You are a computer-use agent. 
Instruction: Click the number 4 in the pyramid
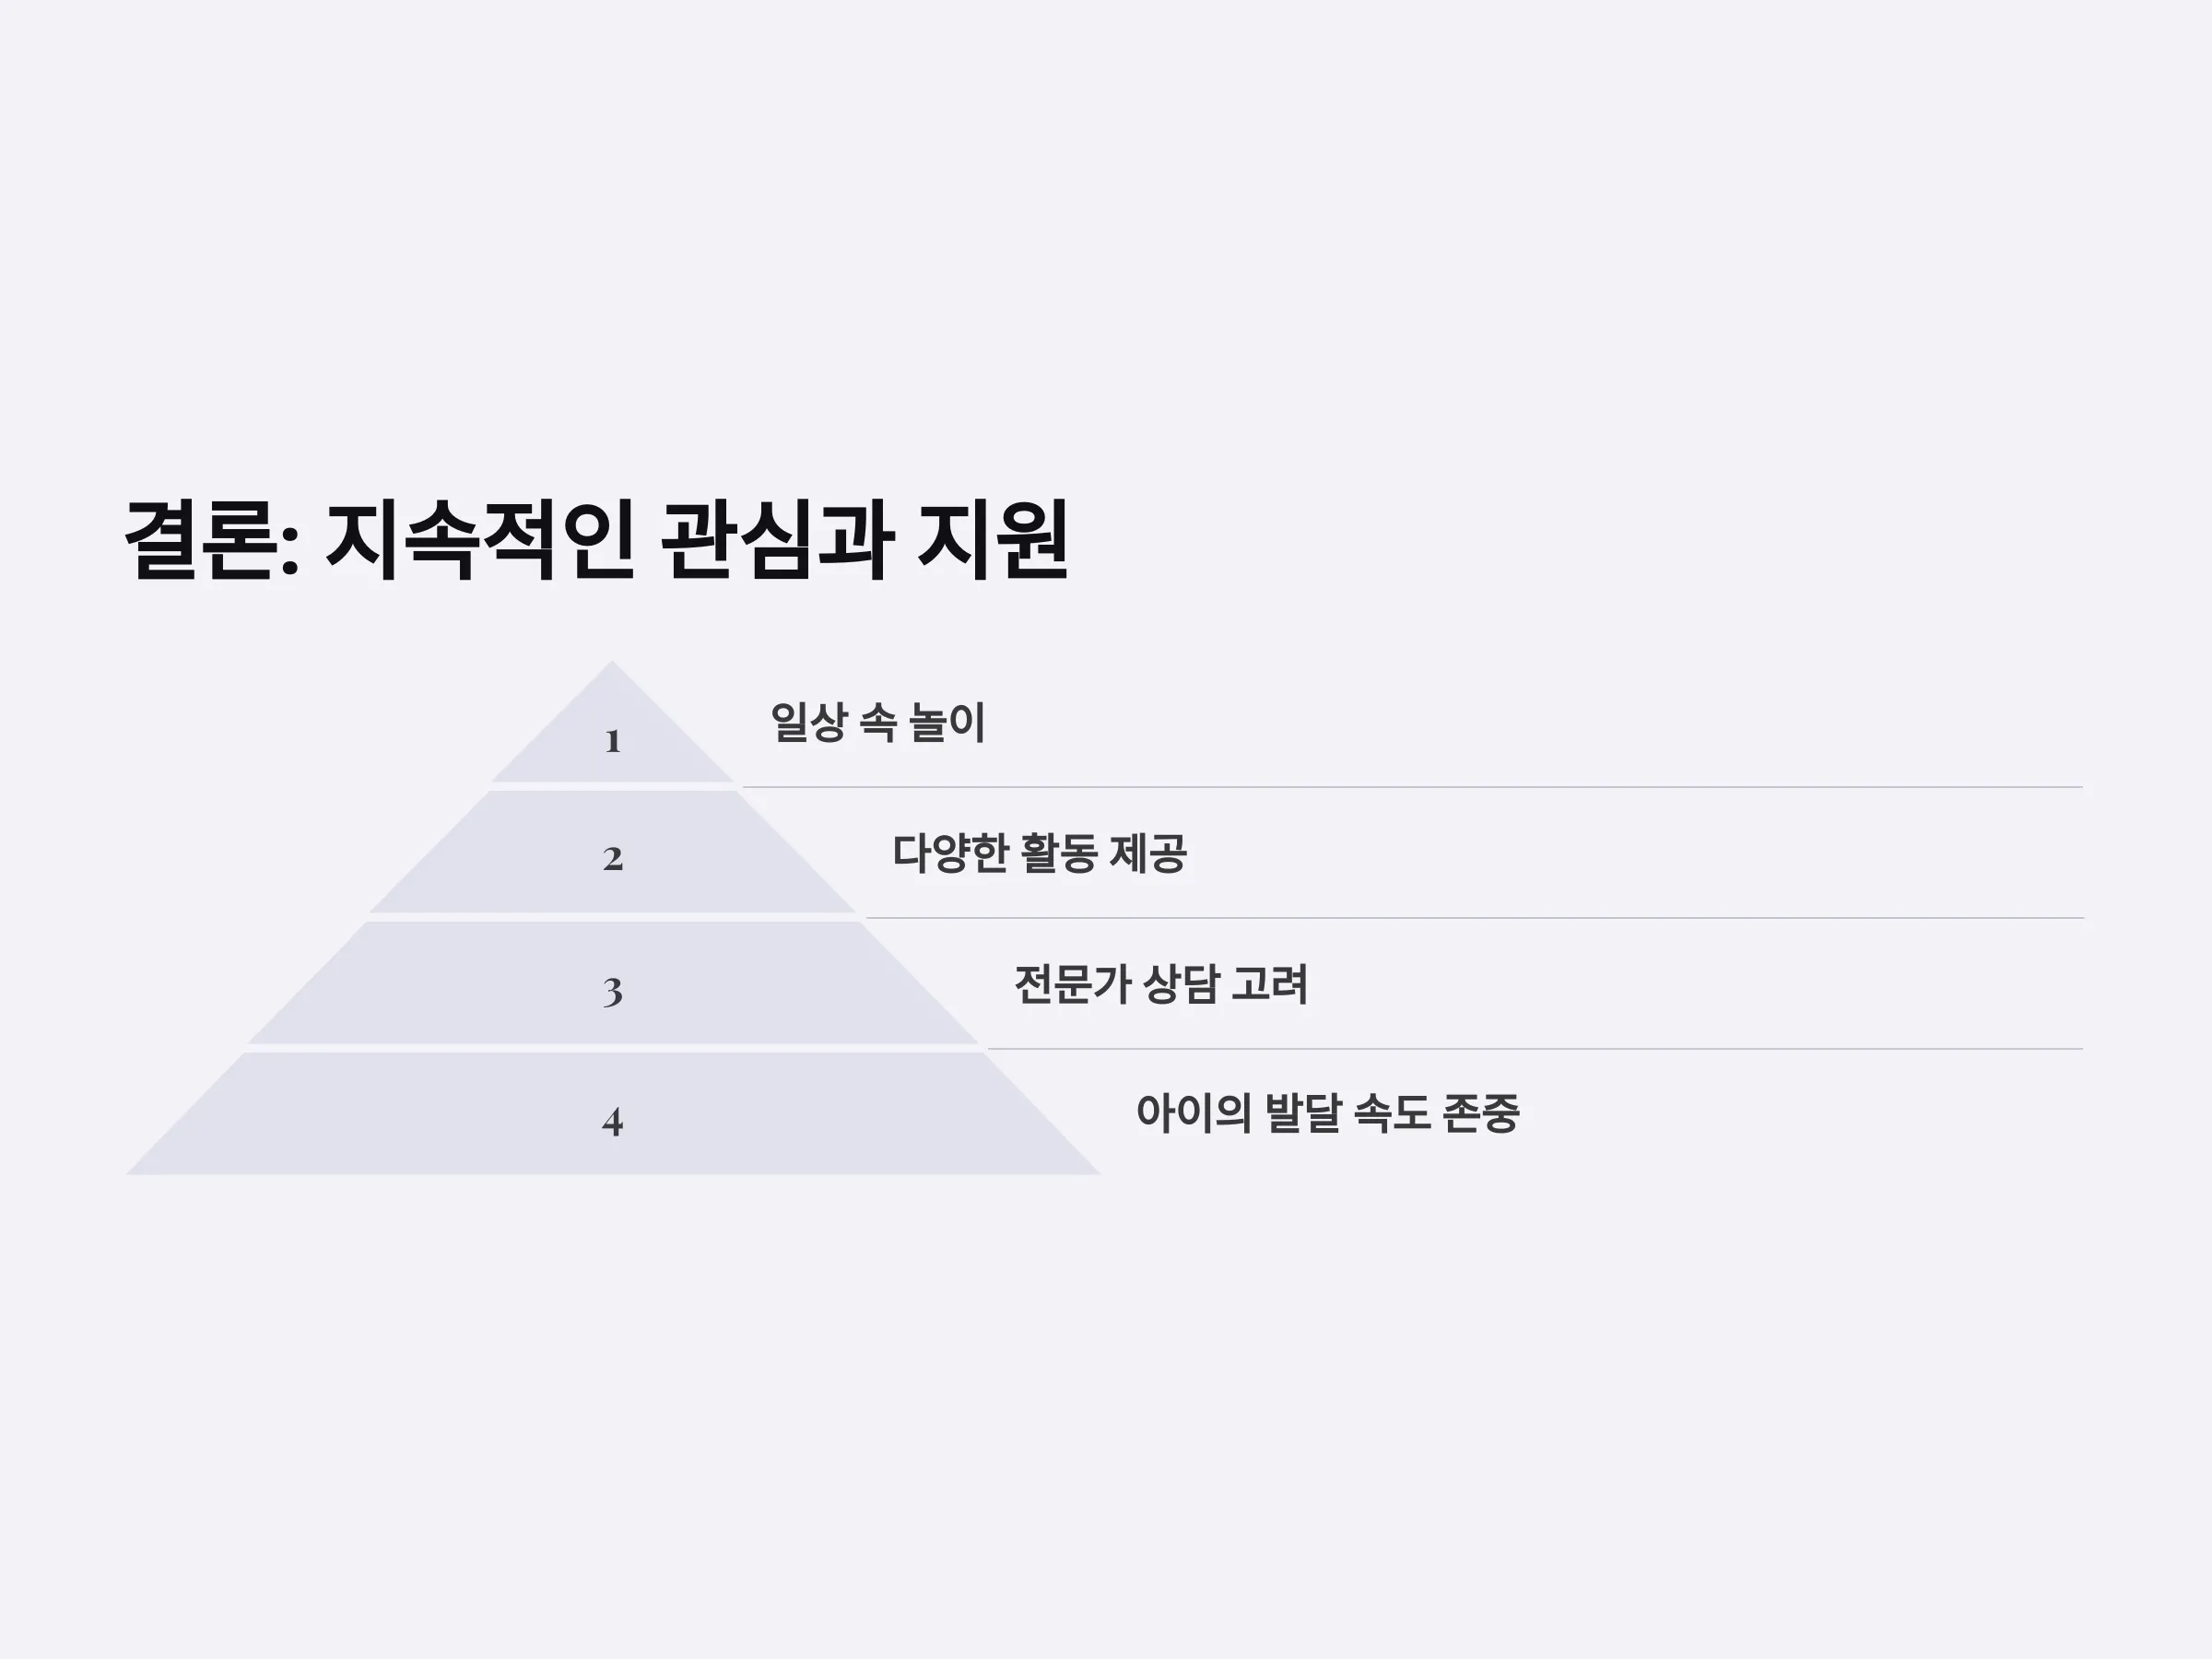[612, 1122]
